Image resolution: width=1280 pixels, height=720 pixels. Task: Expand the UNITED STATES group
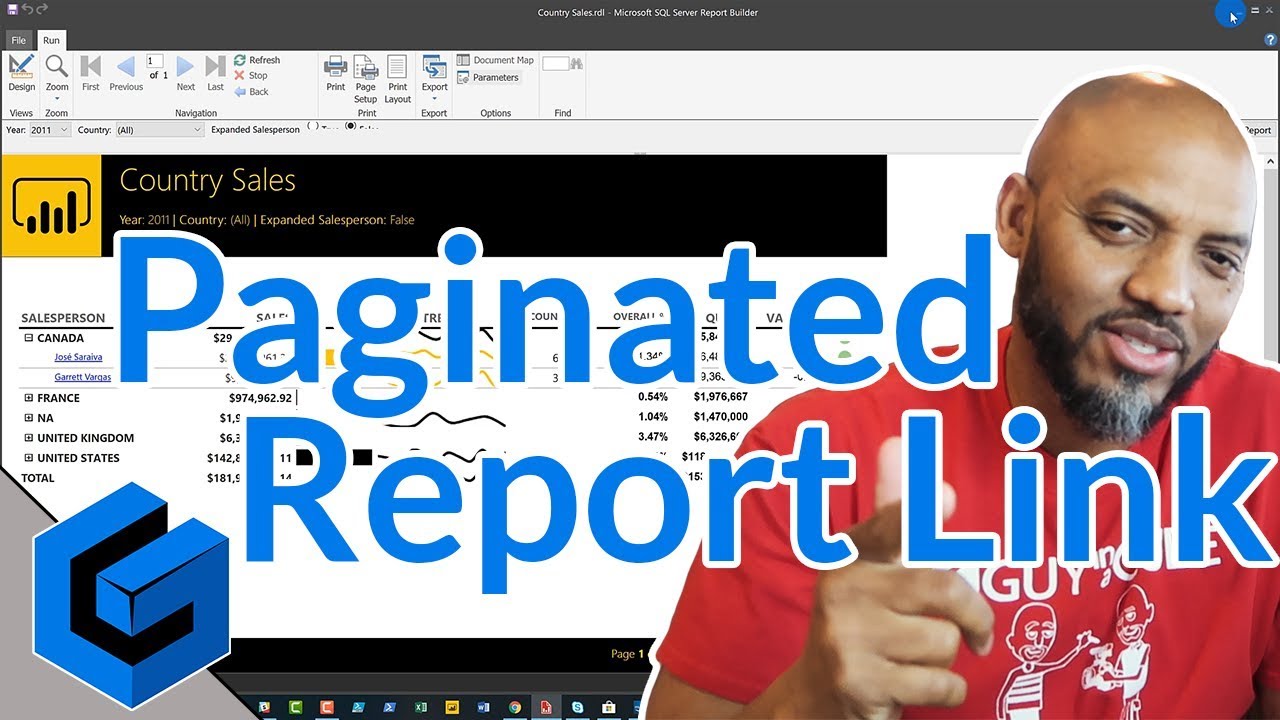point(29,458)
